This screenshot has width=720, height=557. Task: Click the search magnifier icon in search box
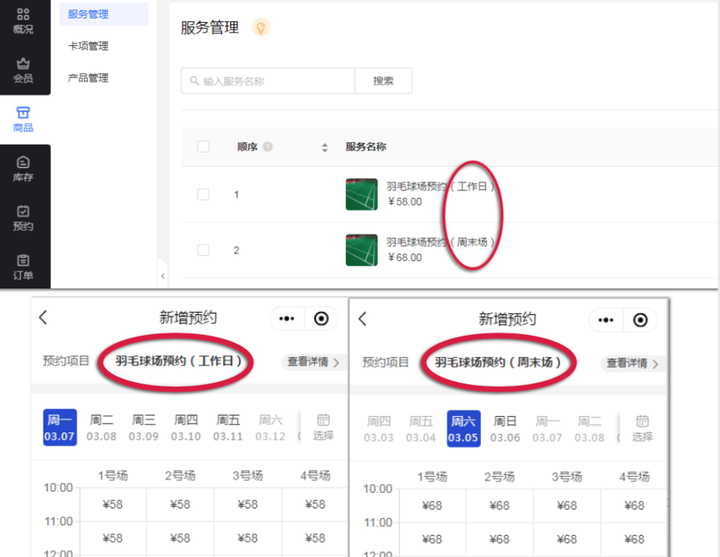click(193, 81)
